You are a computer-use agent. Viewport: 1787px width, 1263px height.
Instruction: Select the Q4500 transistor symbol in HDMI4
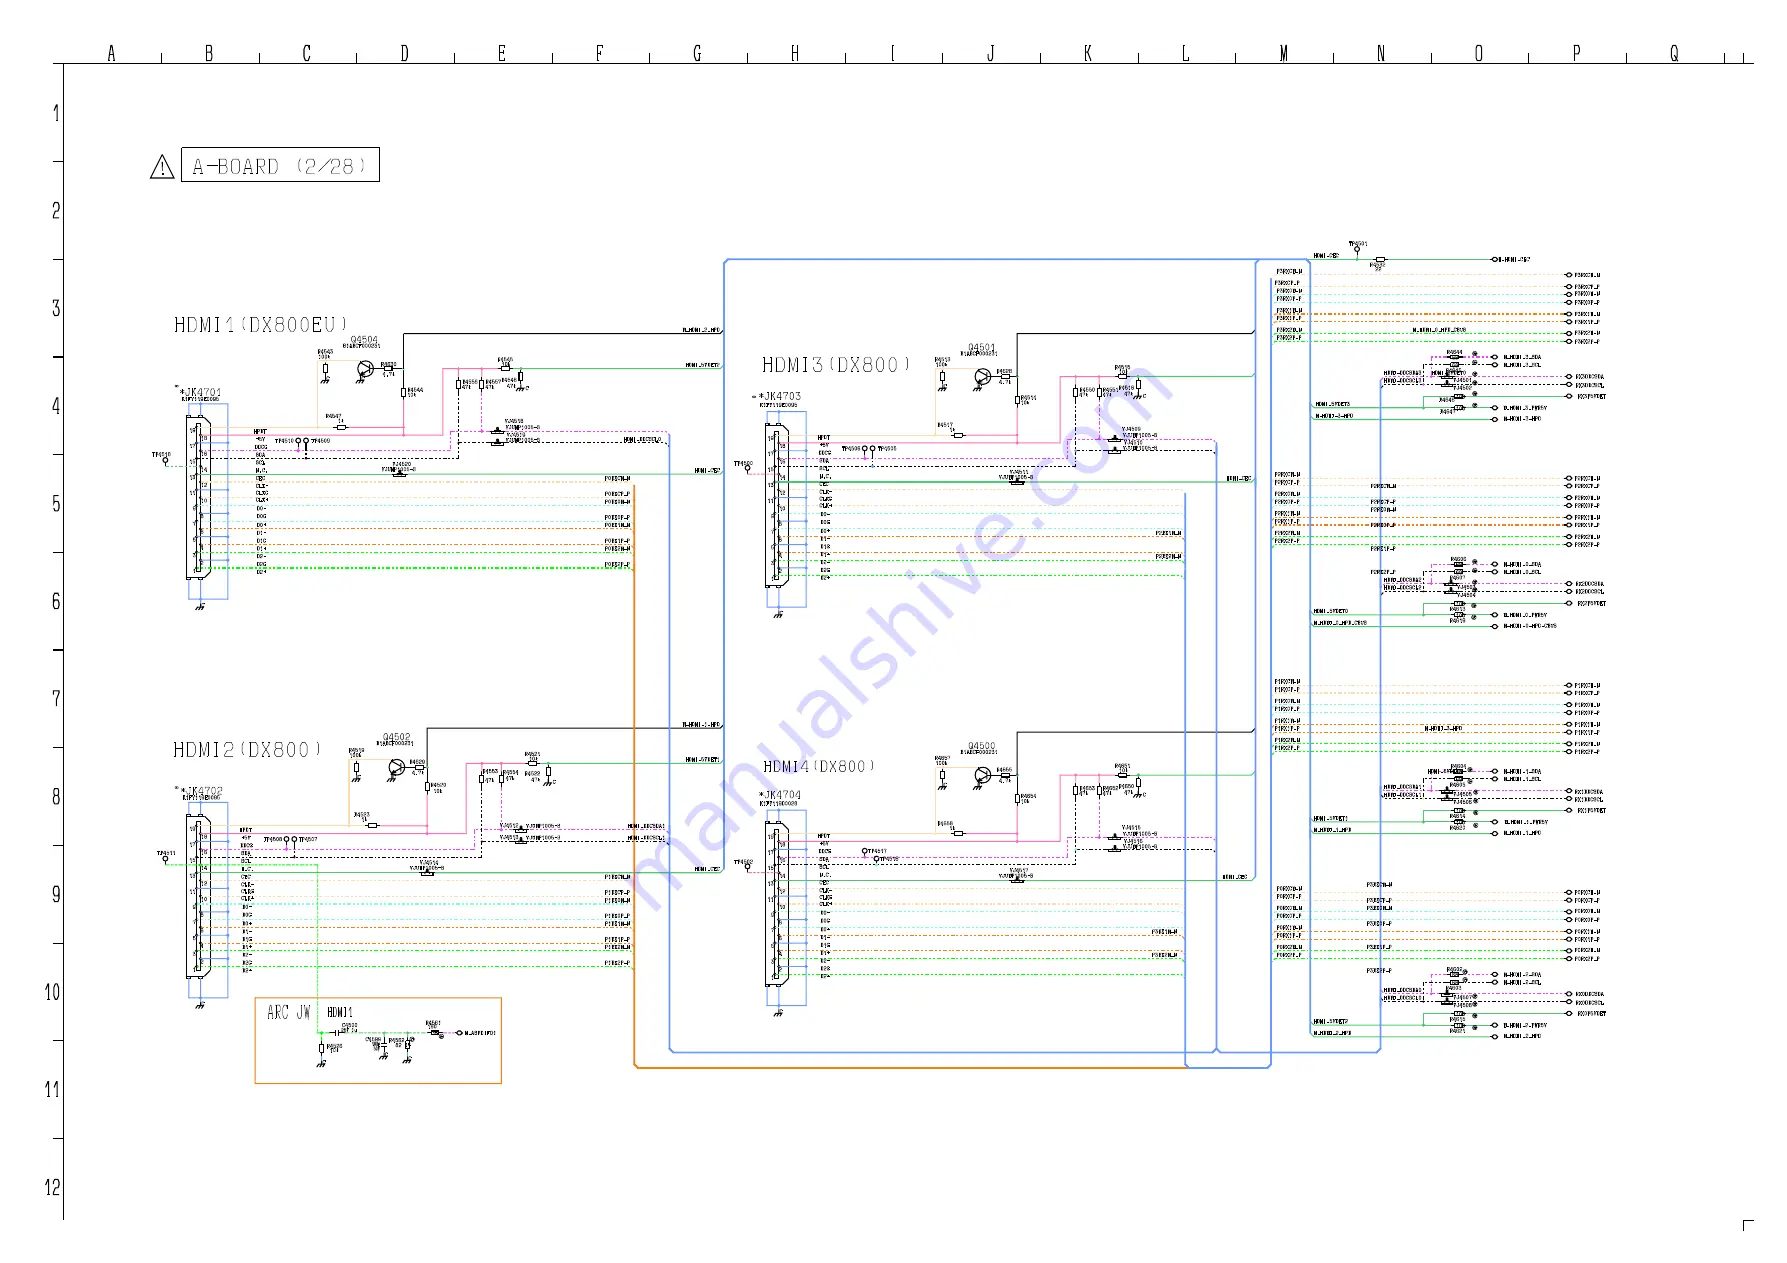(x=983, y=776)
